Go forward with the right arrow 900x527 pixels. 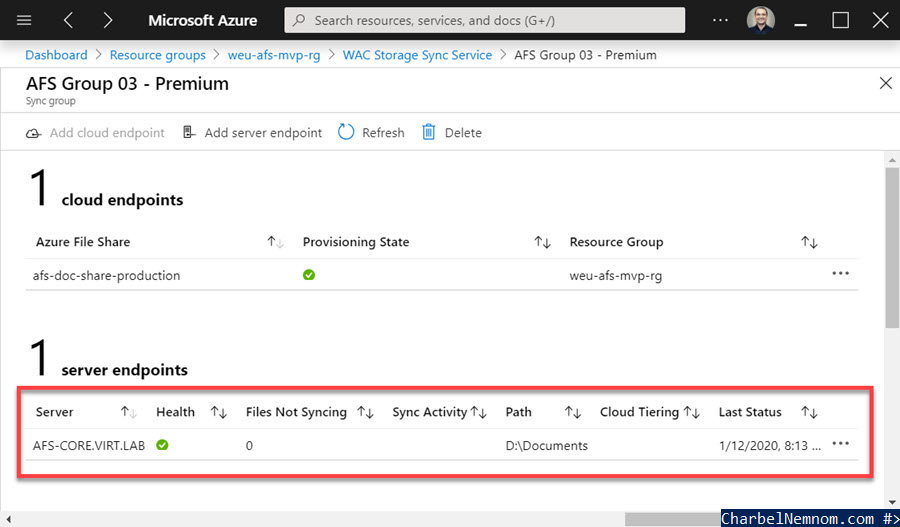(x=107, y=21)
